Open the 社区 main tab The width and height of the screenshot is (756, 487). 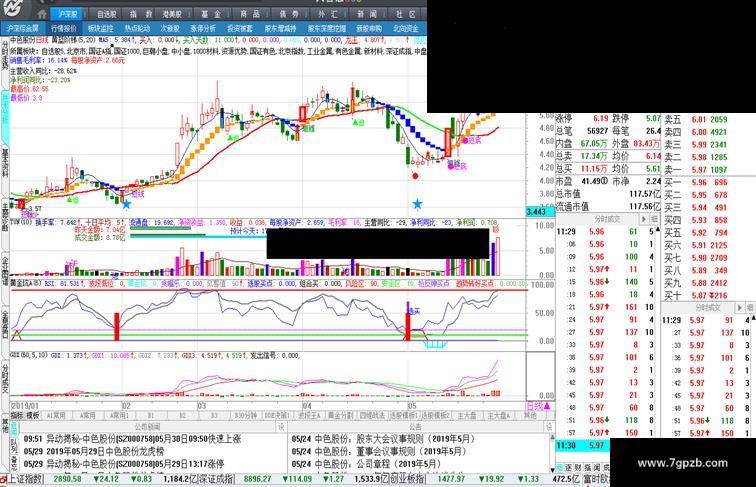tap(405, 14)
